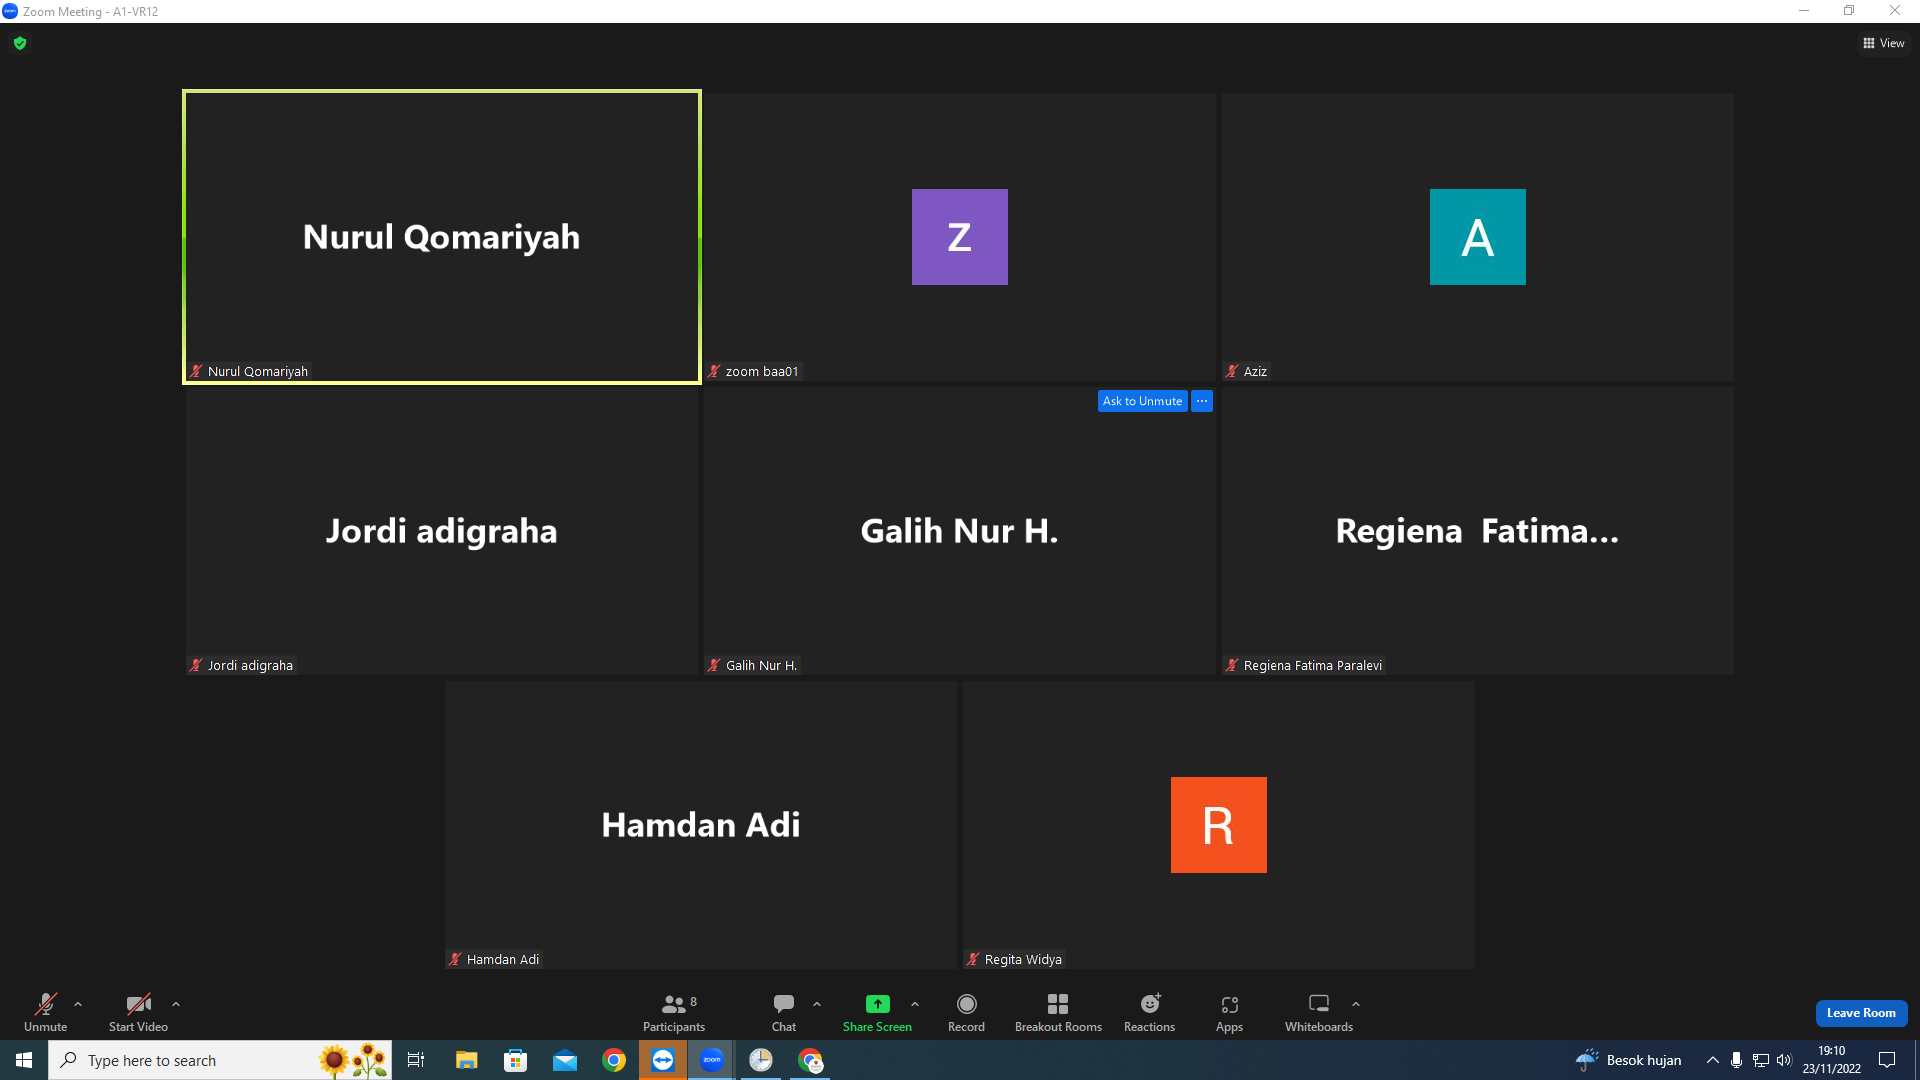The image size is (1920, 1080).
Task: Open Google Chrome from taskbar
Action: pos(614,1060)
